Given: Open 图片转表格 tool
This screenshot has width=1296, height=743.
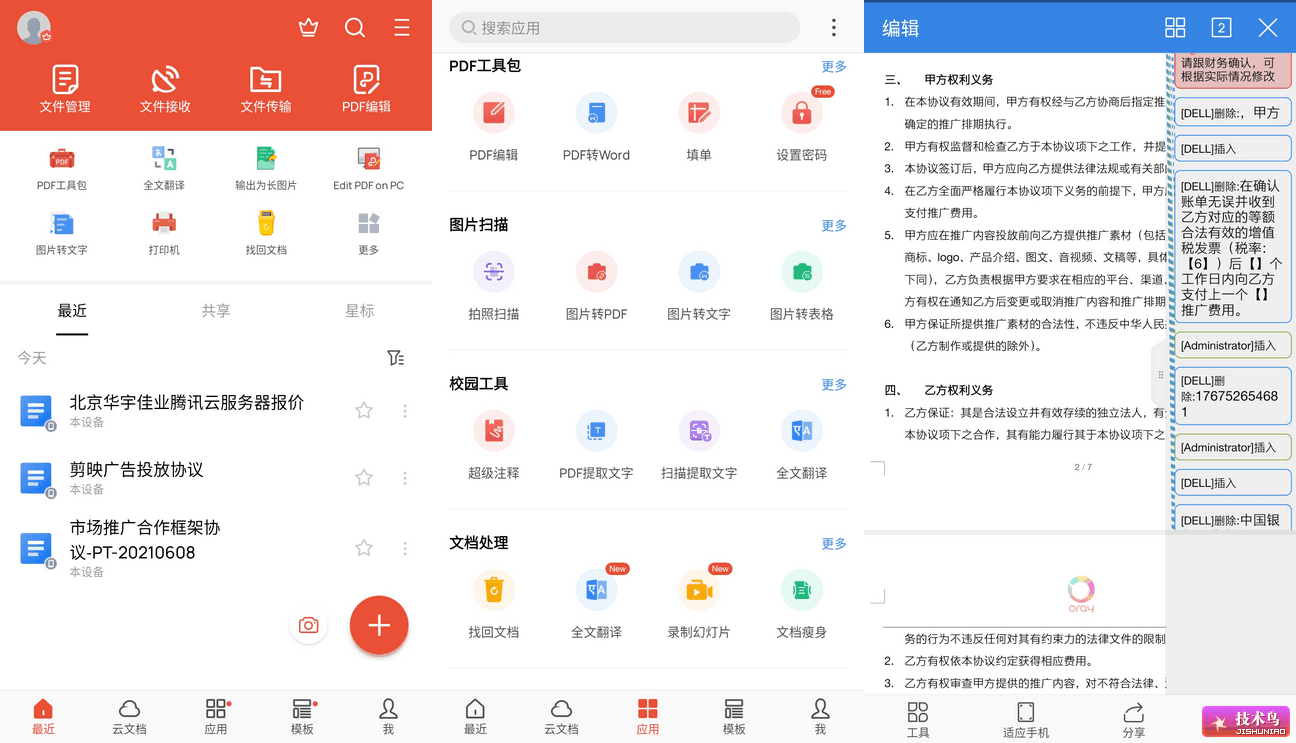Looking at the screenshot, I should tap(801, 286).
